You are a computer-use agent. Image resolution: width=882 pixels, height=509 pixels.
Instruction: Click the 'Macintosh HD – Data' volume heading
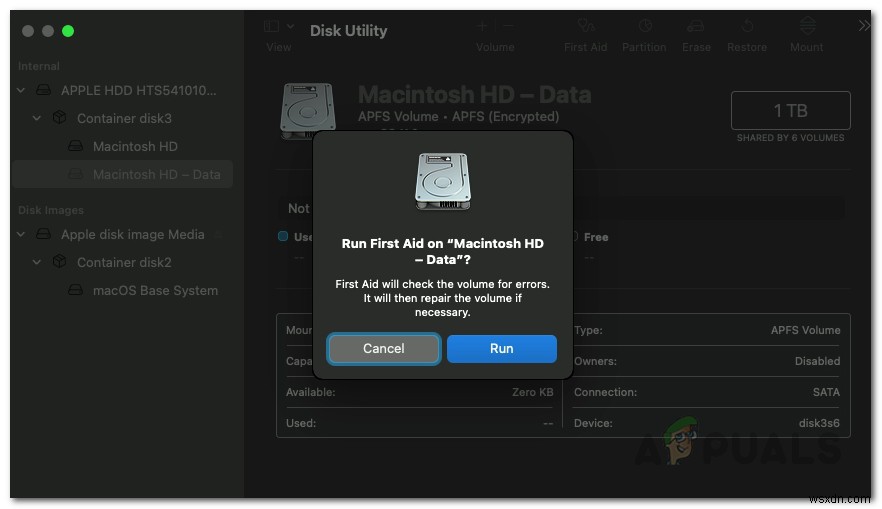tap(474, 94)
